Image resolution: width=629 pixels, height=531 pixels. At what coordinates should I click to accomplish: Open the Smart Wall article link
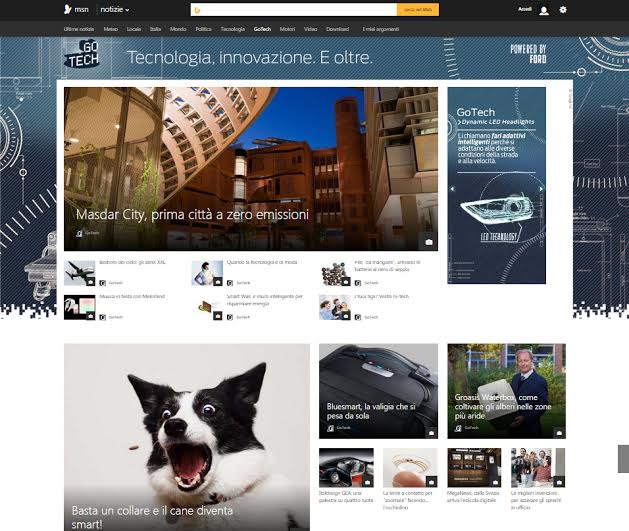click(x=265, y=300)
